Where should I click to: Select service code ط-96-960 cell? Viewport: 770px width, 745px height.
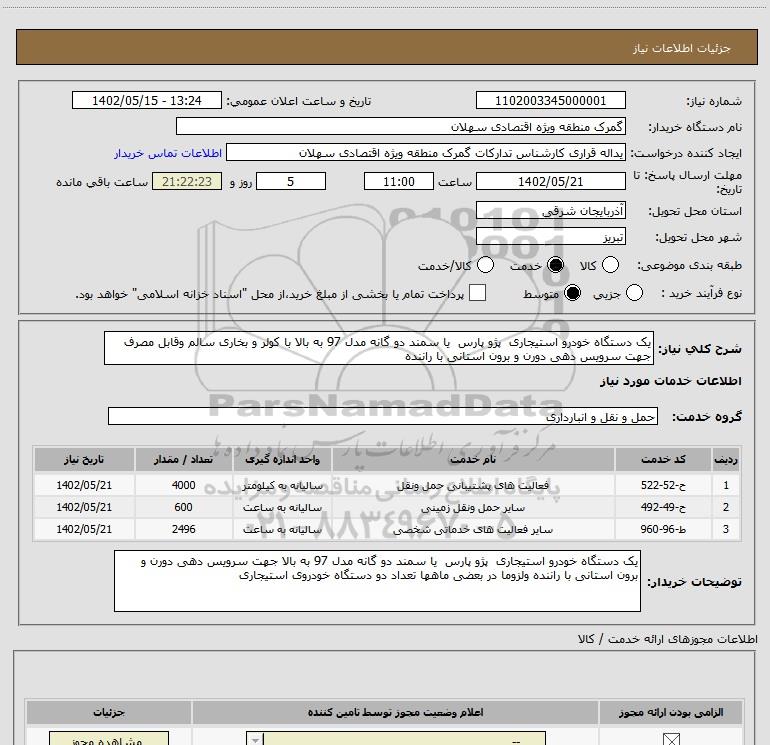[663, 529]
